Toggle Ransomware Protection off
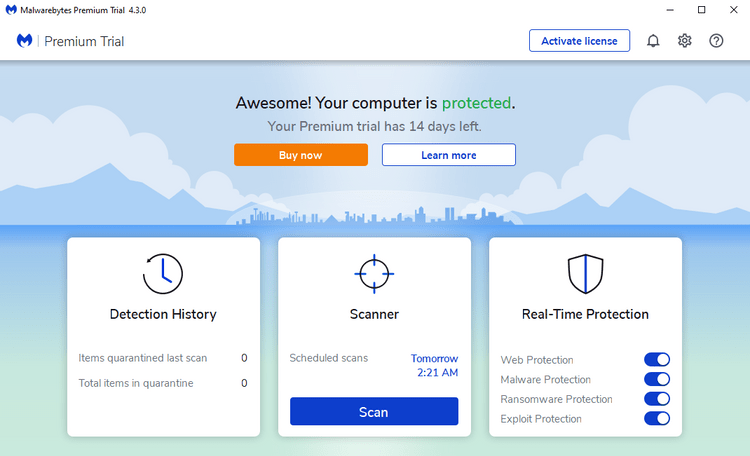750x456 pixels. (657, 399)
